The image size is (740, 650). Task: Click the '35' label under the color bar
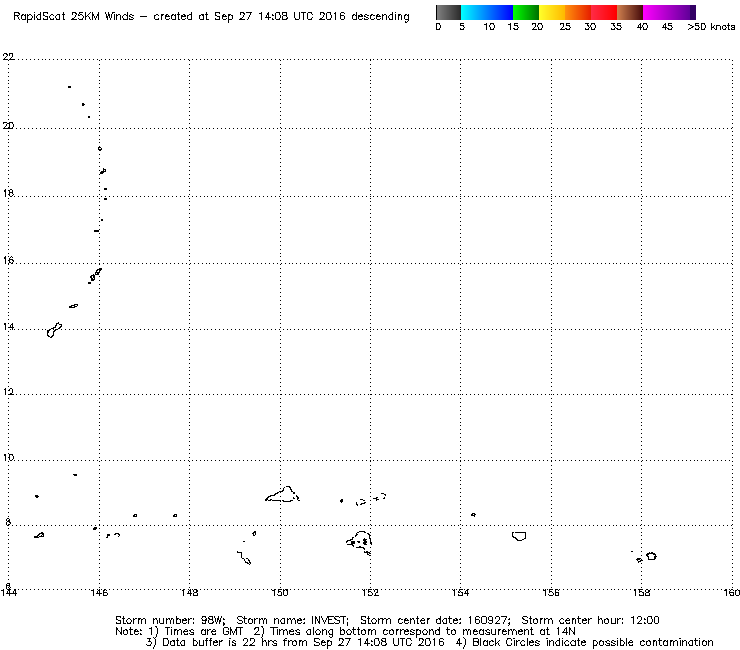click(616, 27)
